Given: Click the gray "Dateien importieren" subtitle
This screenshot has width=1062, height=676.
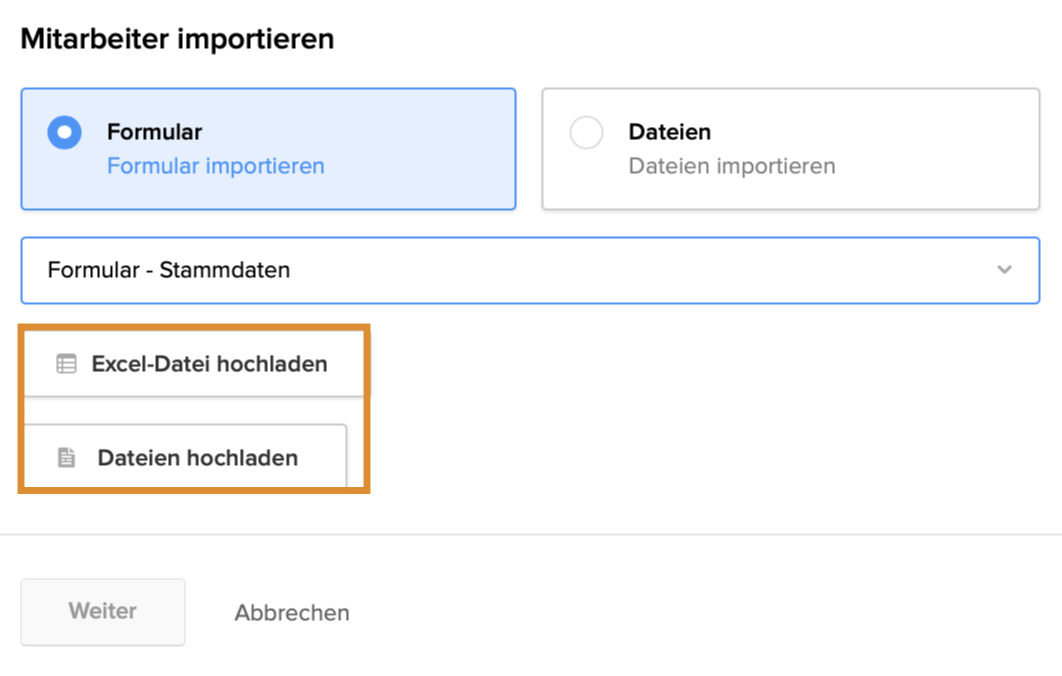Looking at the screenshot, I should tap(732, 166).
